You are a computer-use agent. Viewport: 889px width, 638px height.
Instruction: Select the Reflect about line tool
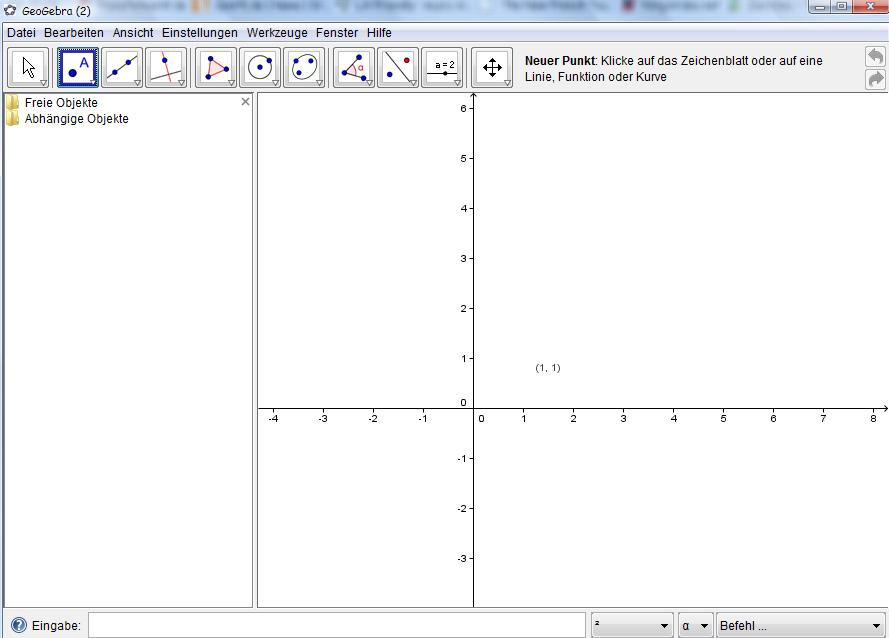[x=397, y=68]
